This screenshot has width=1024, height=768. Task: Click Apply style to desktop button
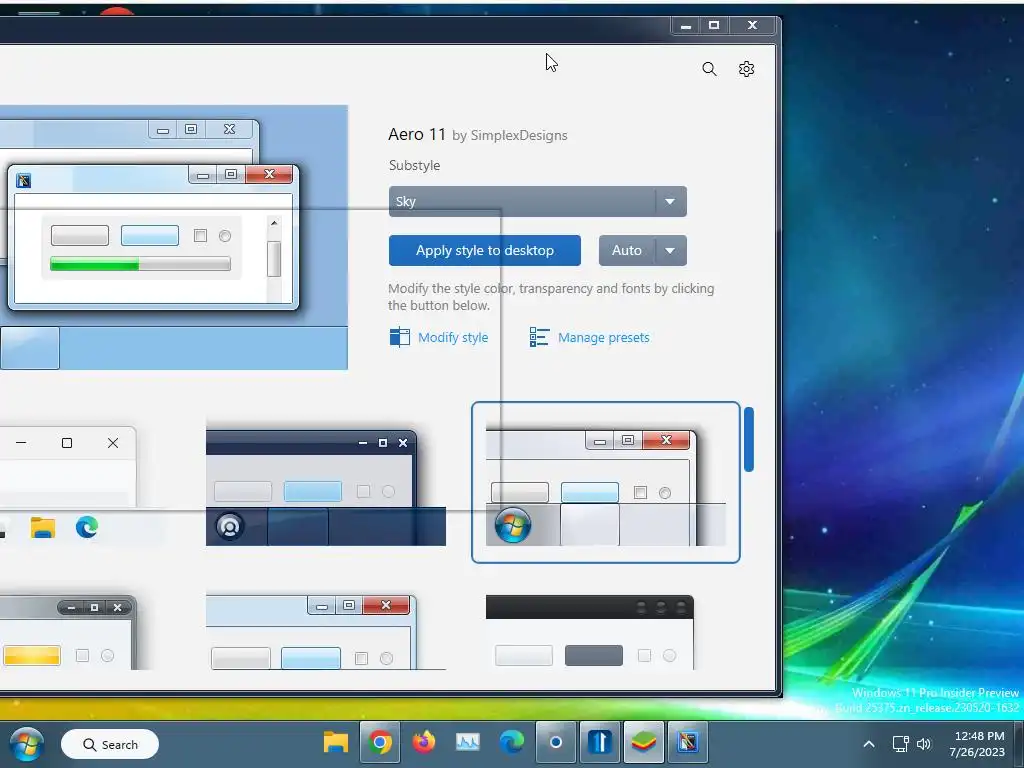[485, 250]
